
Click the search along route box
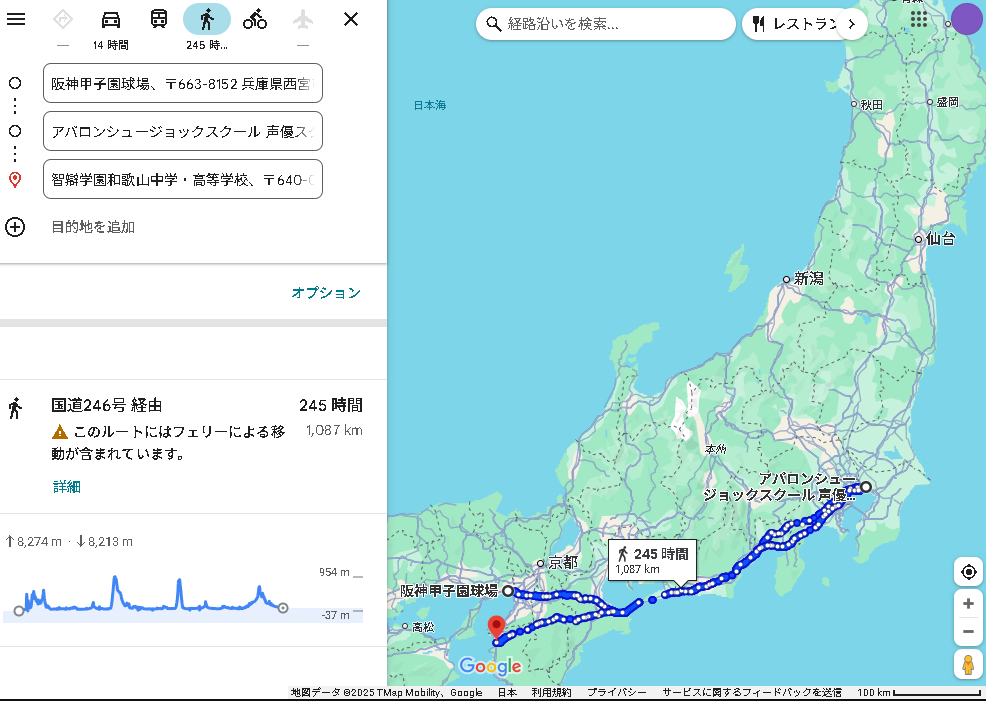coord(606,24)
